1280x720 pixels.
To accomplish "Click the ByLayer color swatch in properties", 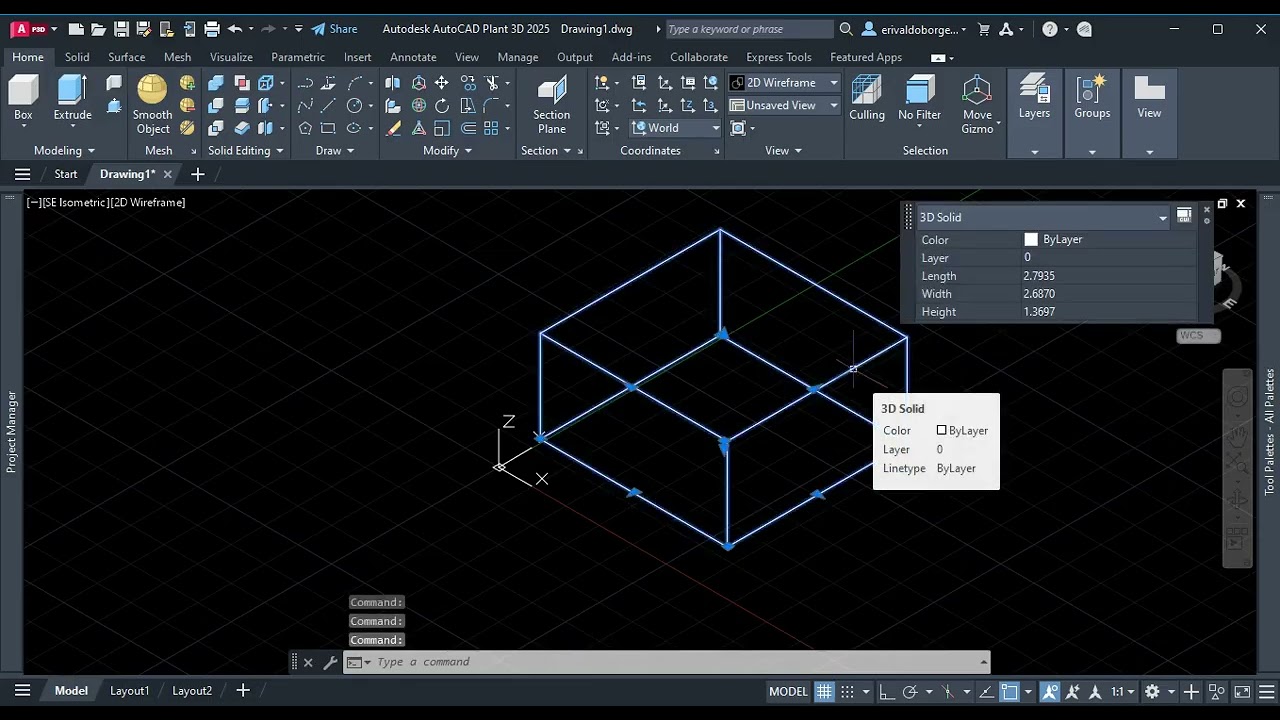I will [1031, 240].
